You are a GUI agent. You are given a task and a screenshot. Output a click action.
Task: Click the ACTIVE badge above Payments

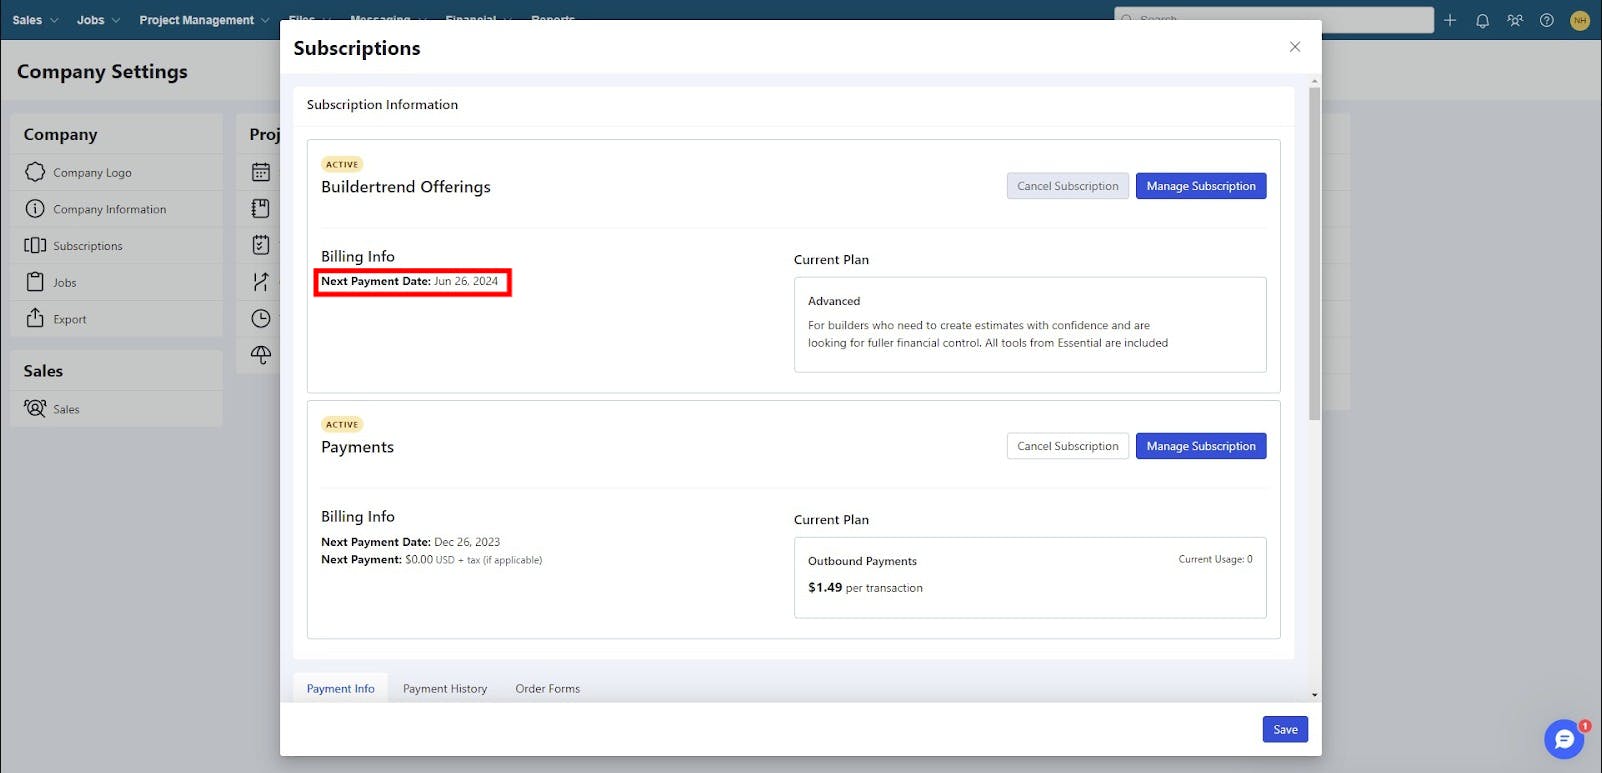tap(342, 424)
